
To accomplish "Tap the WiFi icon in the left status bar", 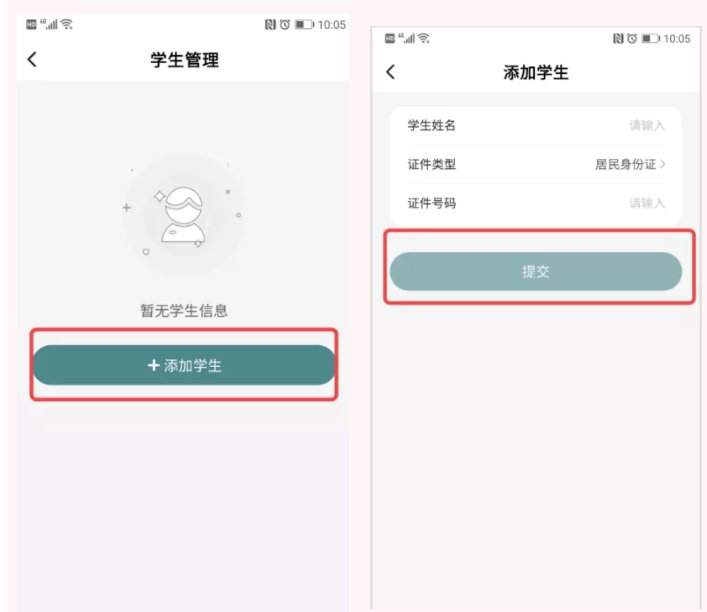I will click(67, 24).
